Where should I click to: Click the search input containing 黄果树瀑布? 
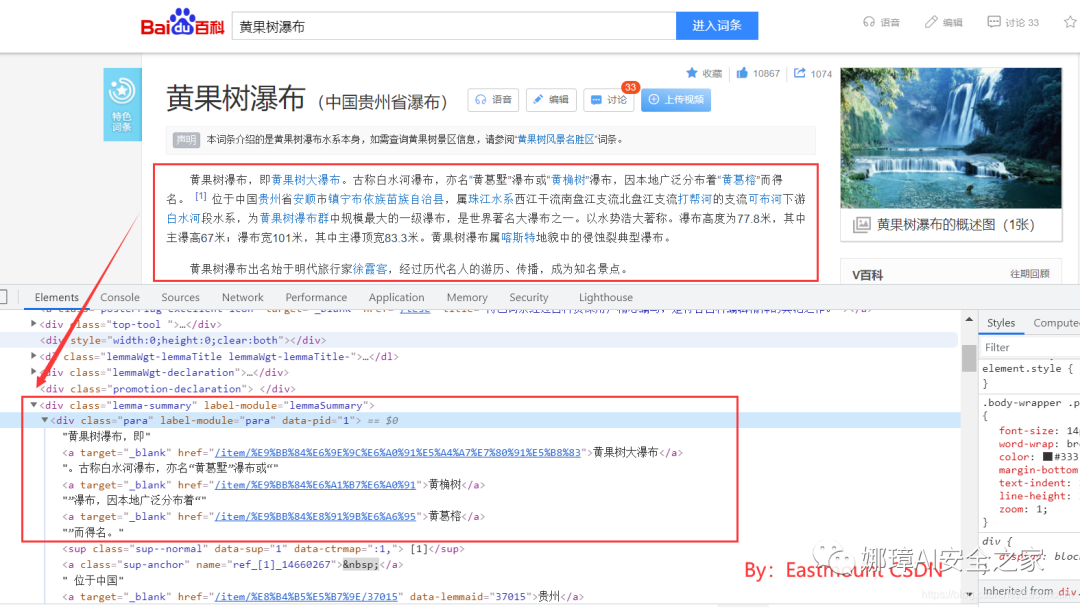(x=454, y=25)
